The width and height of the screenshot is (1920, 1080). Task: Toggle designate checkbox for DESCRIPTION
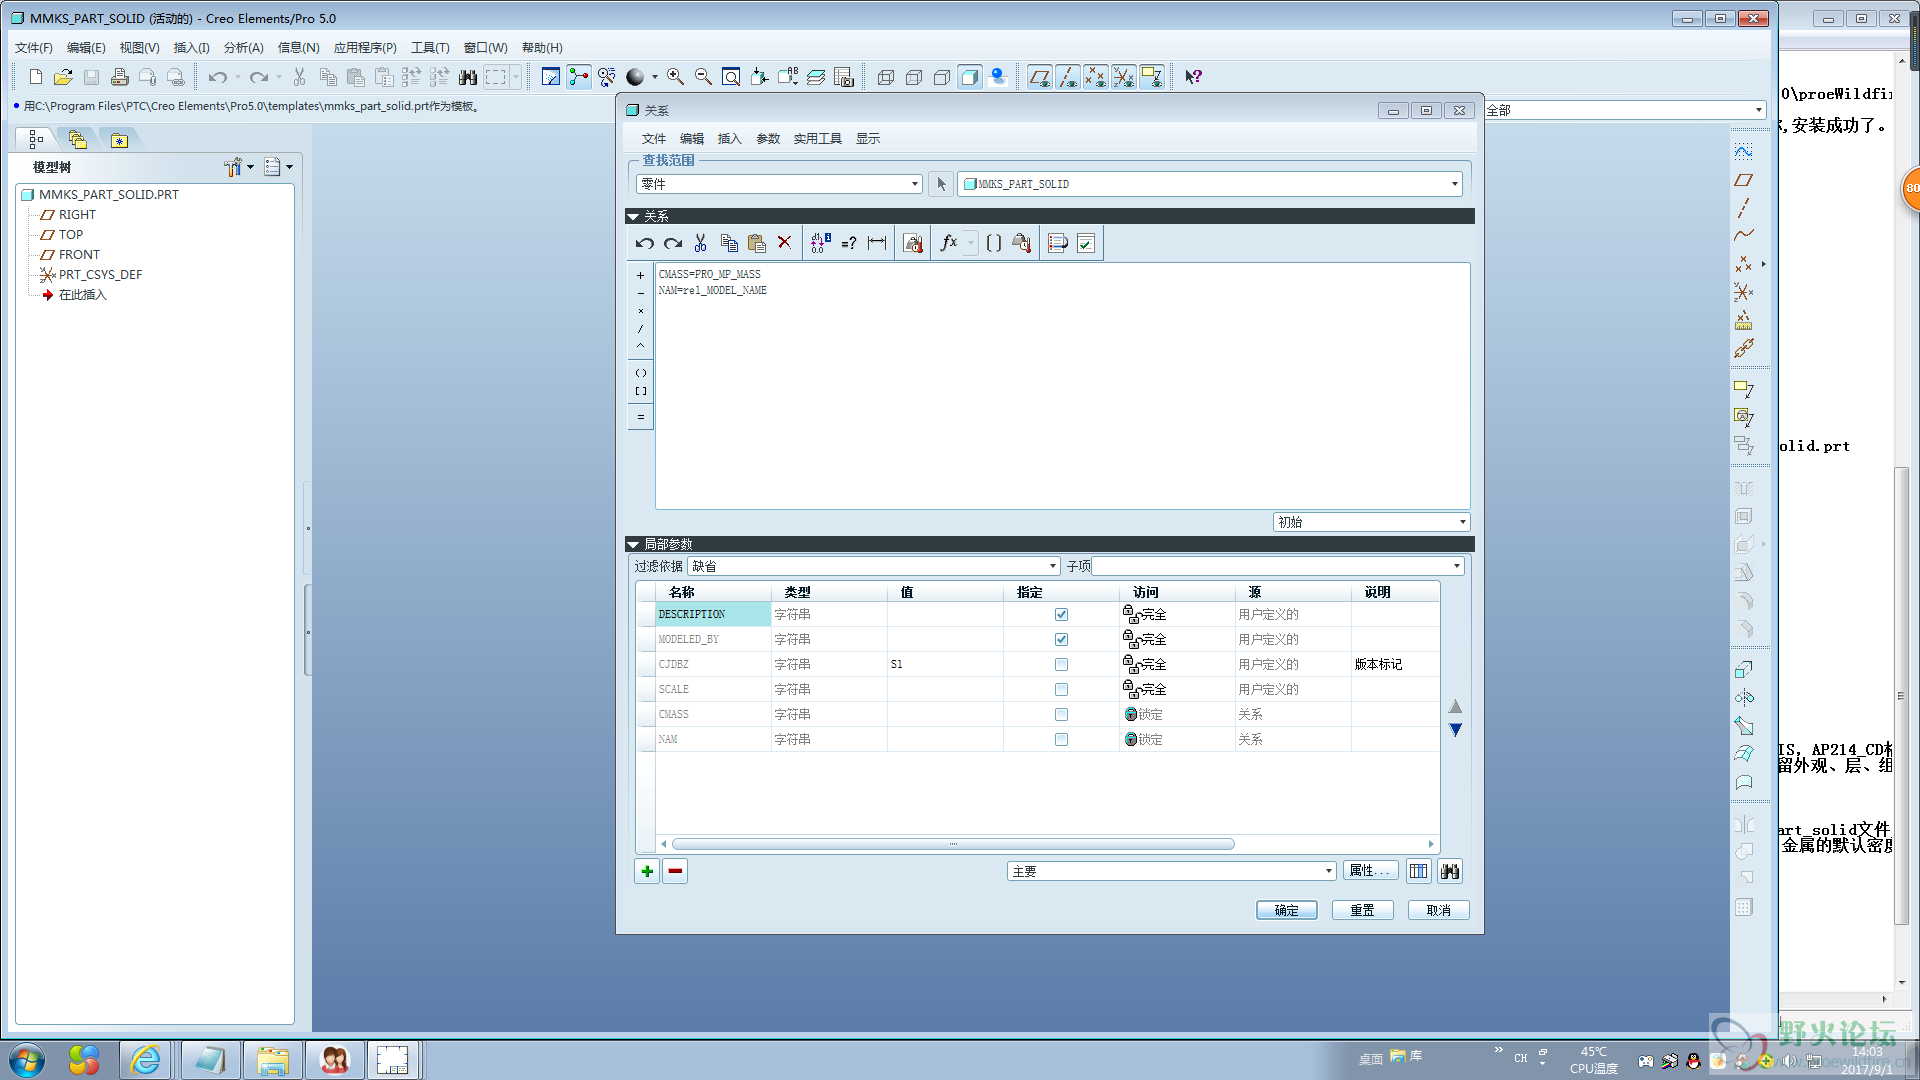1061,615
